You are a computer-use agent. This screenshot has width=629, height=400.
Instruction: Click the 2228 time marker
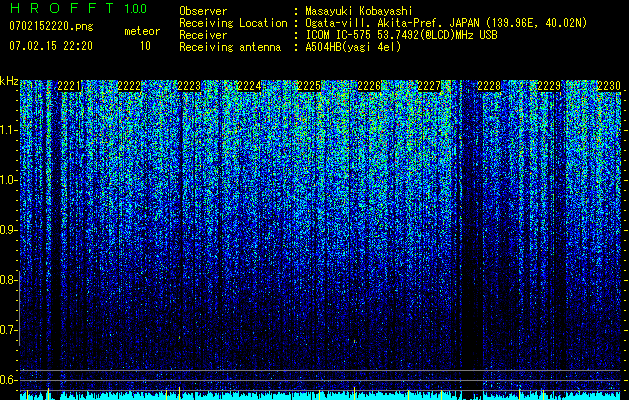point(489,86)
